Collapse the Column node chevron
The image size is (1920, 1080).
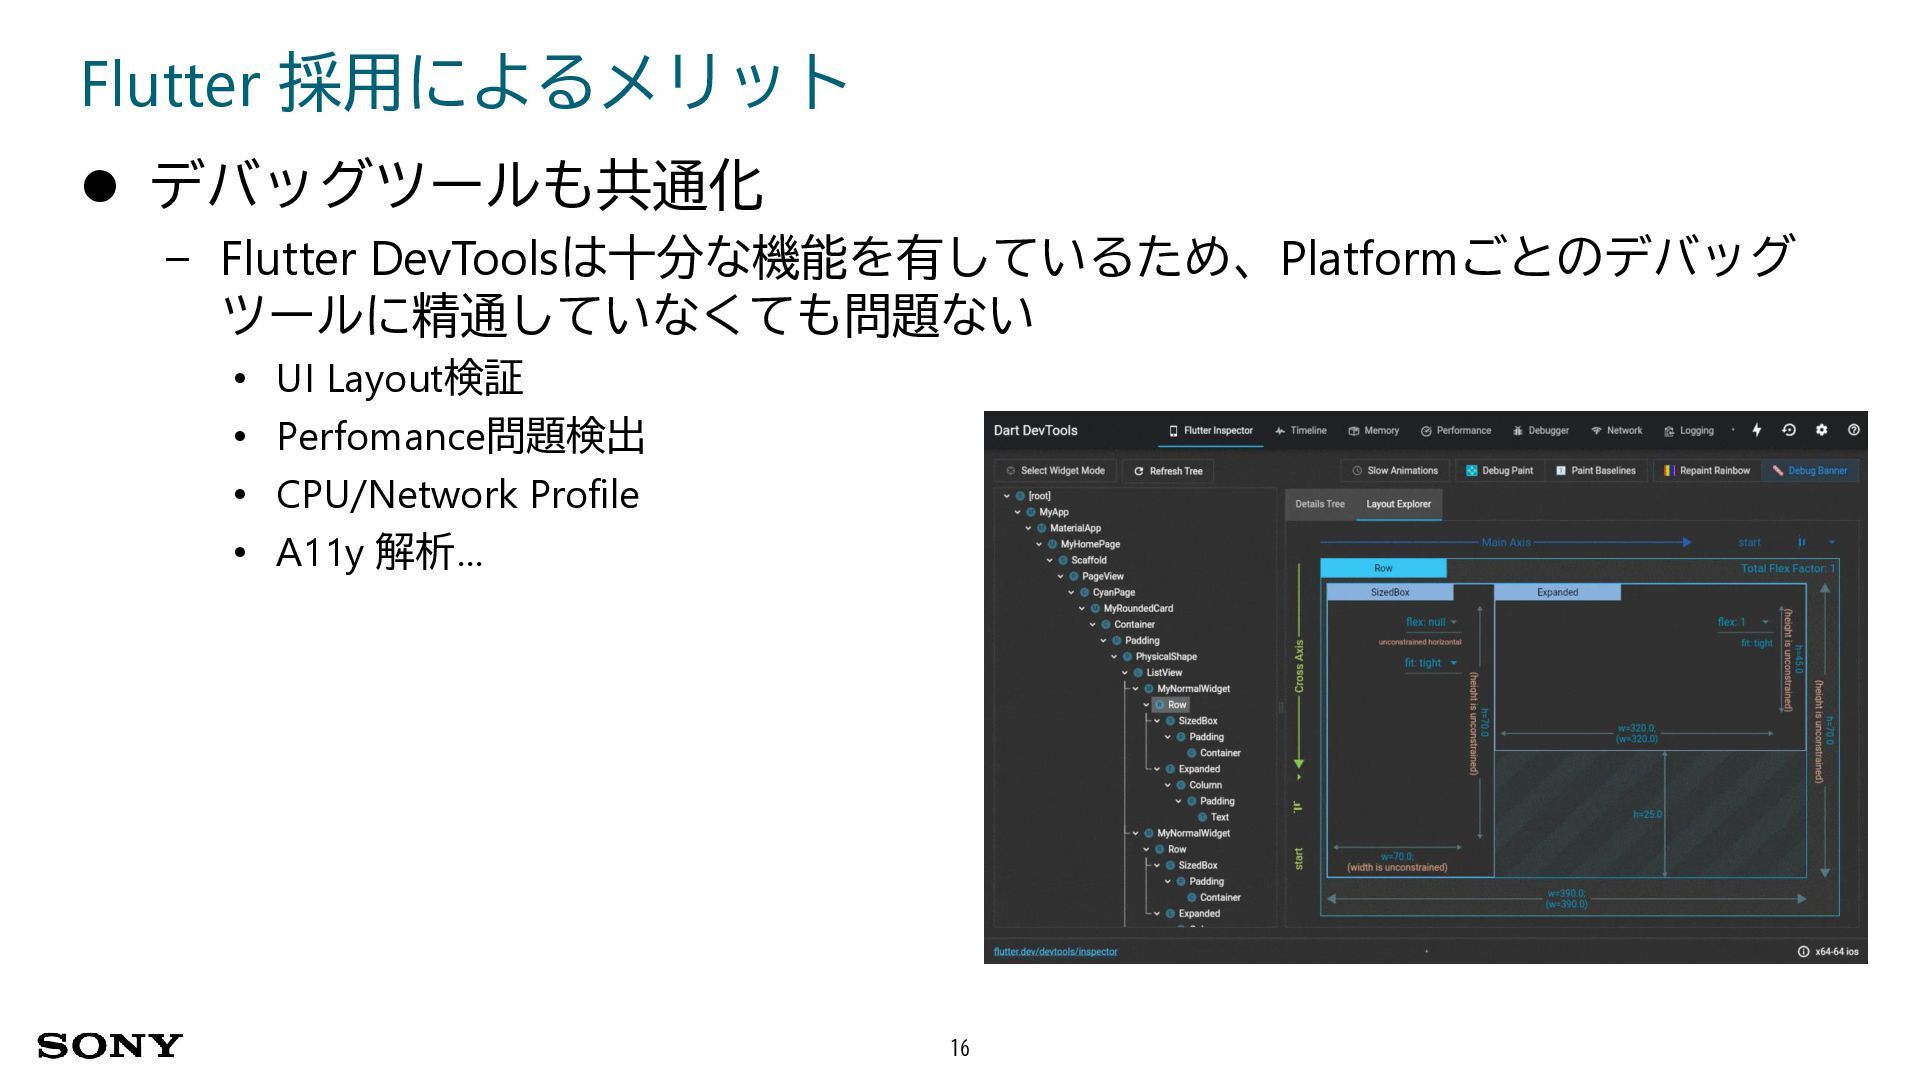click(1168, 785)
